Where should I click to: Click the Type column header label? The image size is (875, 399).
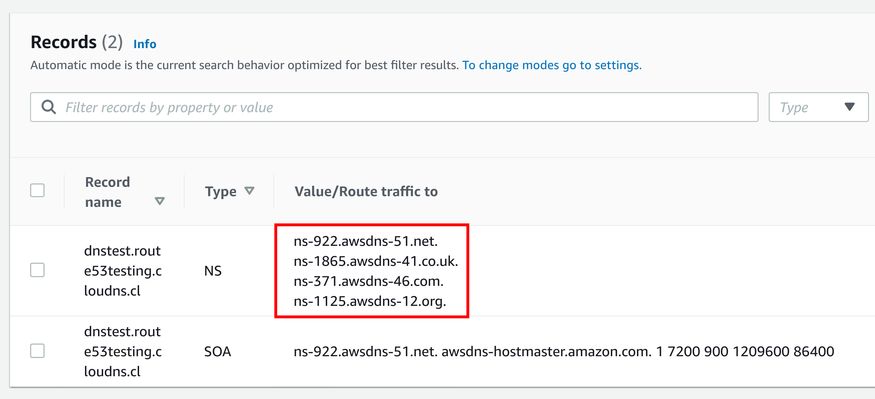coord(220,191)
